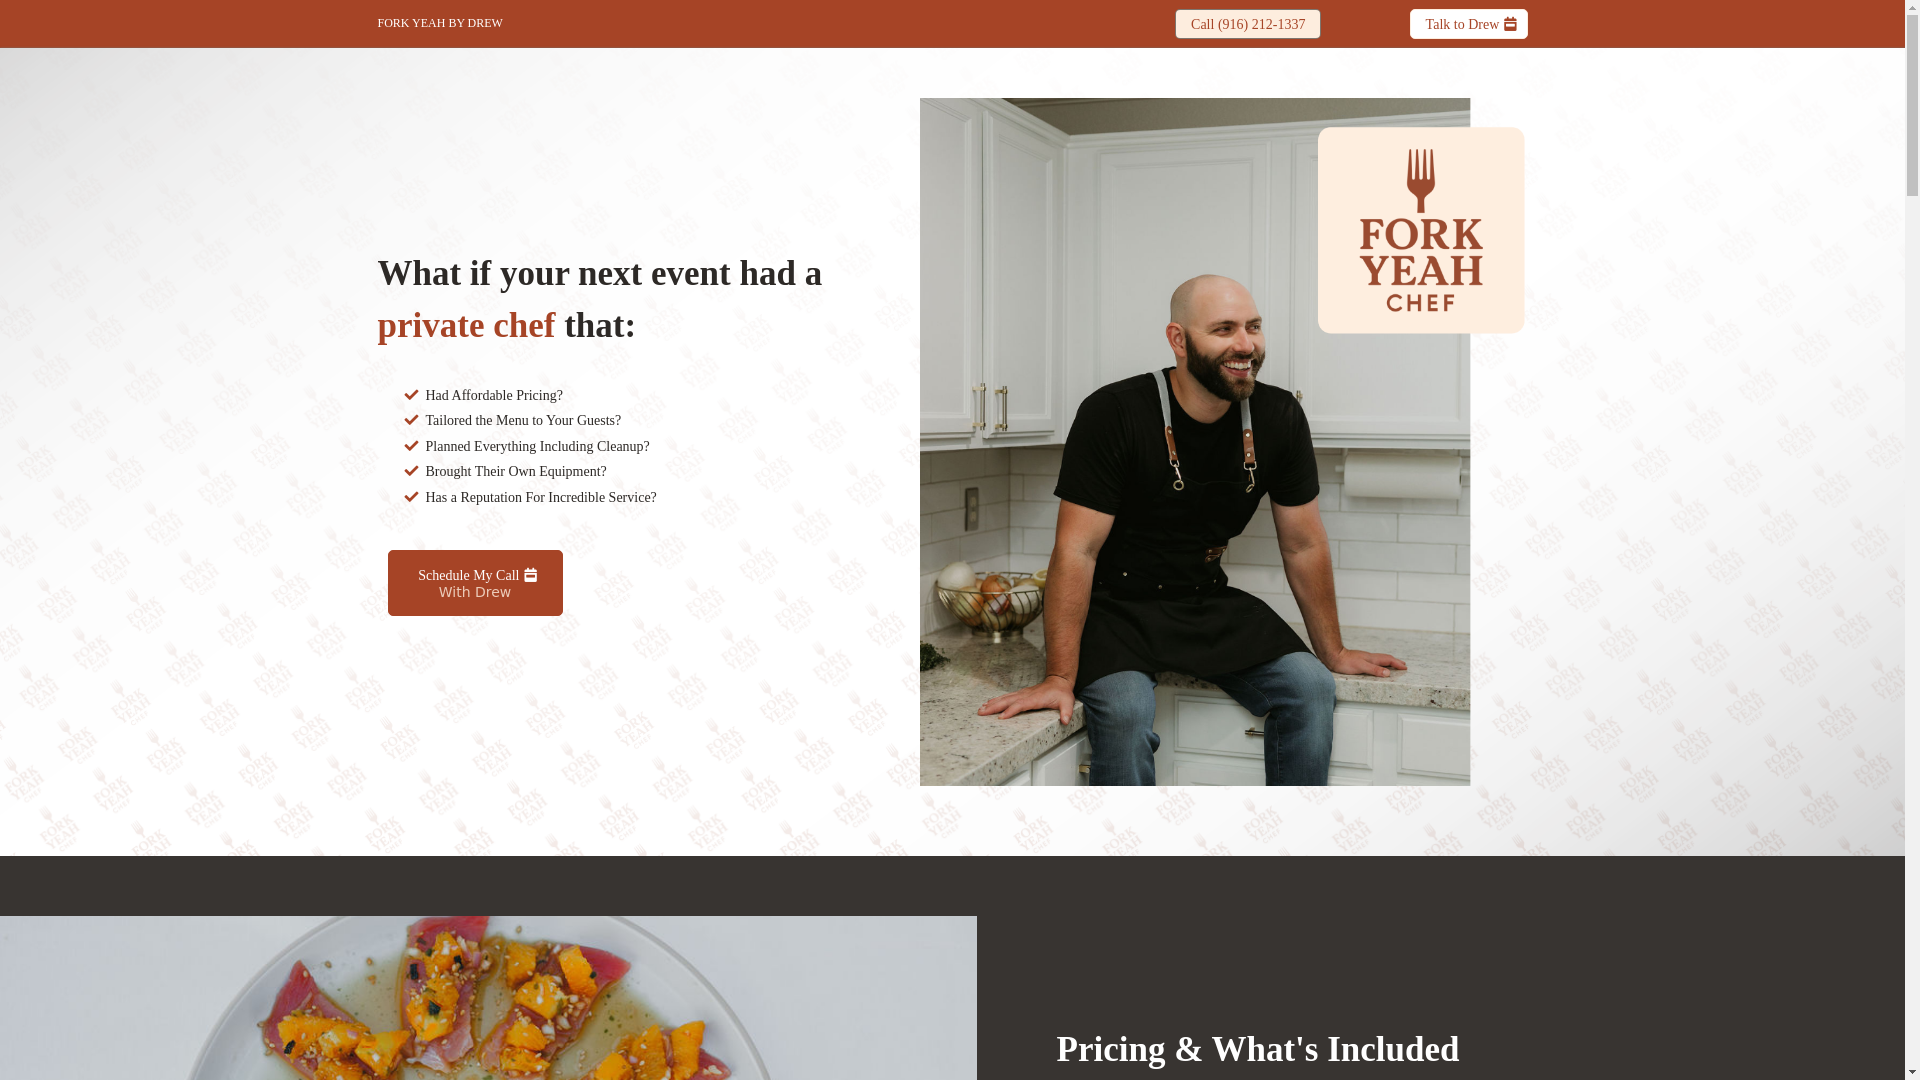Image resolution: width=1920 pixels, height=1080 pixels.
Task: Click the calendar icon in Schedule My Call button
Action: click(530, 575)
